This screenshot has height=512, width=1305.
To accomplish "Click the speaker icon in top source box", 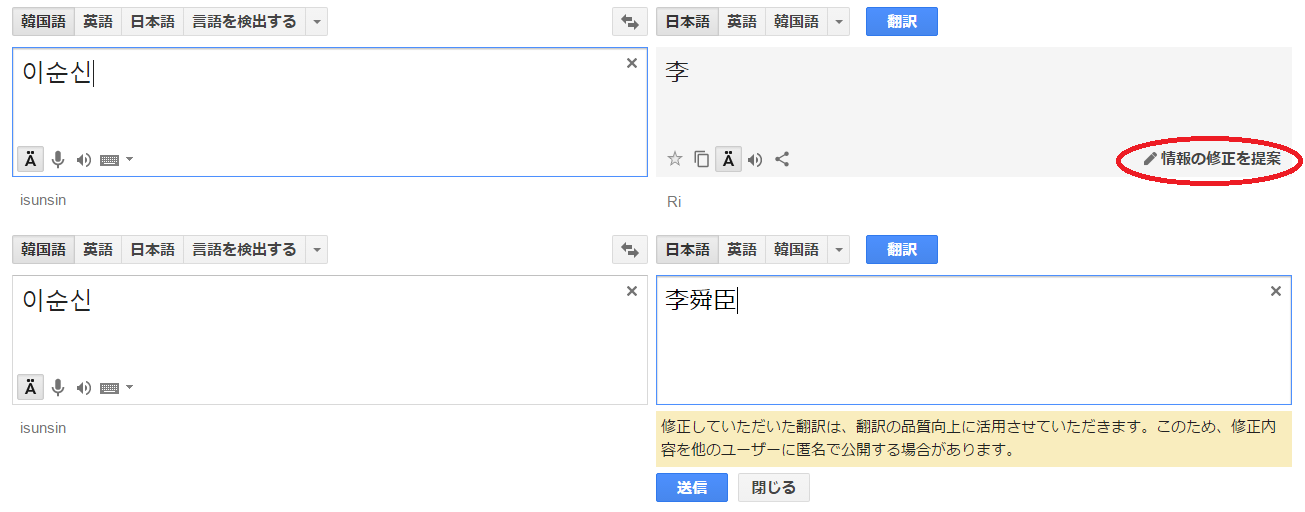I will coord(84,159).
